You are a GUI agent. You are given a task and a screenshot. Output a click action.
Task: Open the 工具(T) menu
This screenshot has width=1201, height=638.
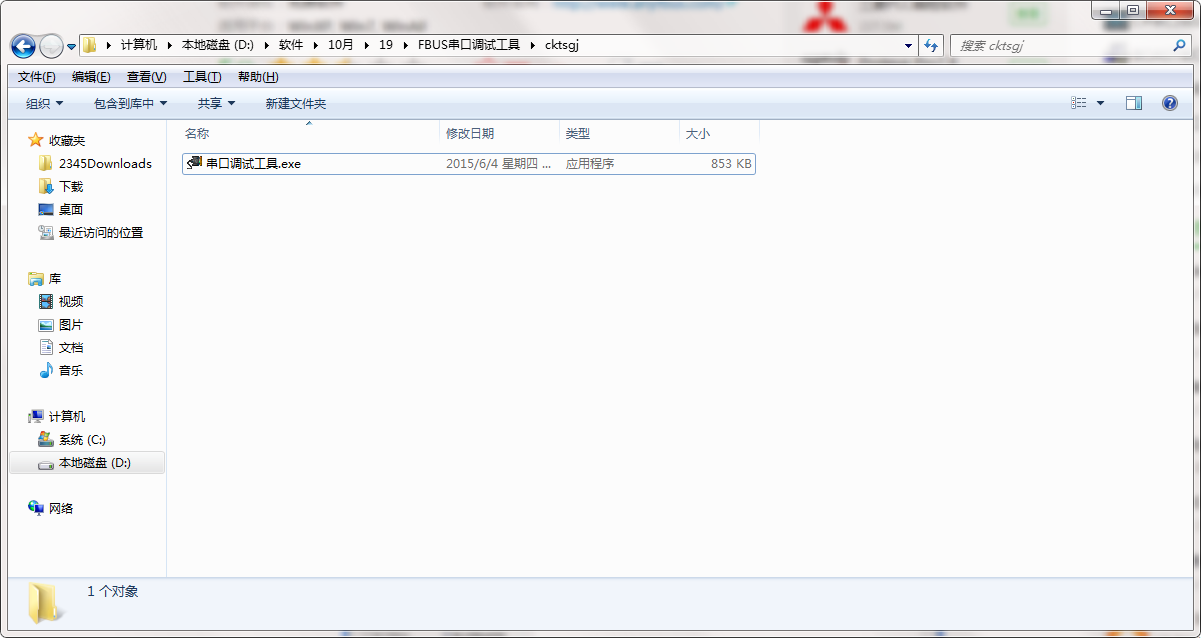[202, 77]
